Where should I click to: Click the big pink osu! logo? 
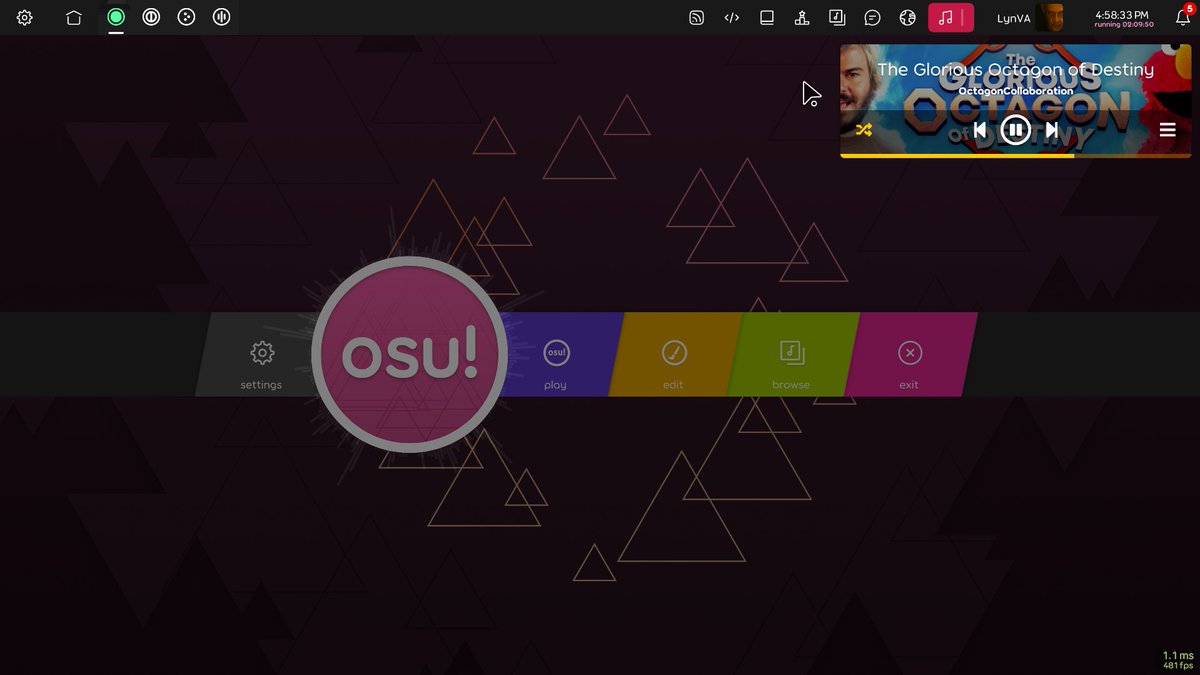click(x=409, y=355)
